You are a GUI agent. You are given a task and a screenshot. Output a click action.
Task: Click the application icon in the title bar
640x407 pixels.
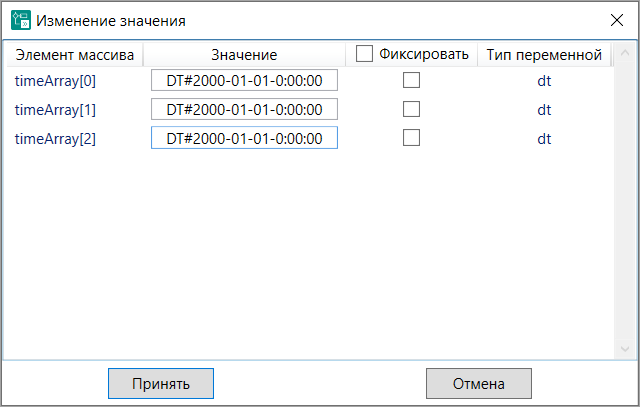click(x=20, y=20)
